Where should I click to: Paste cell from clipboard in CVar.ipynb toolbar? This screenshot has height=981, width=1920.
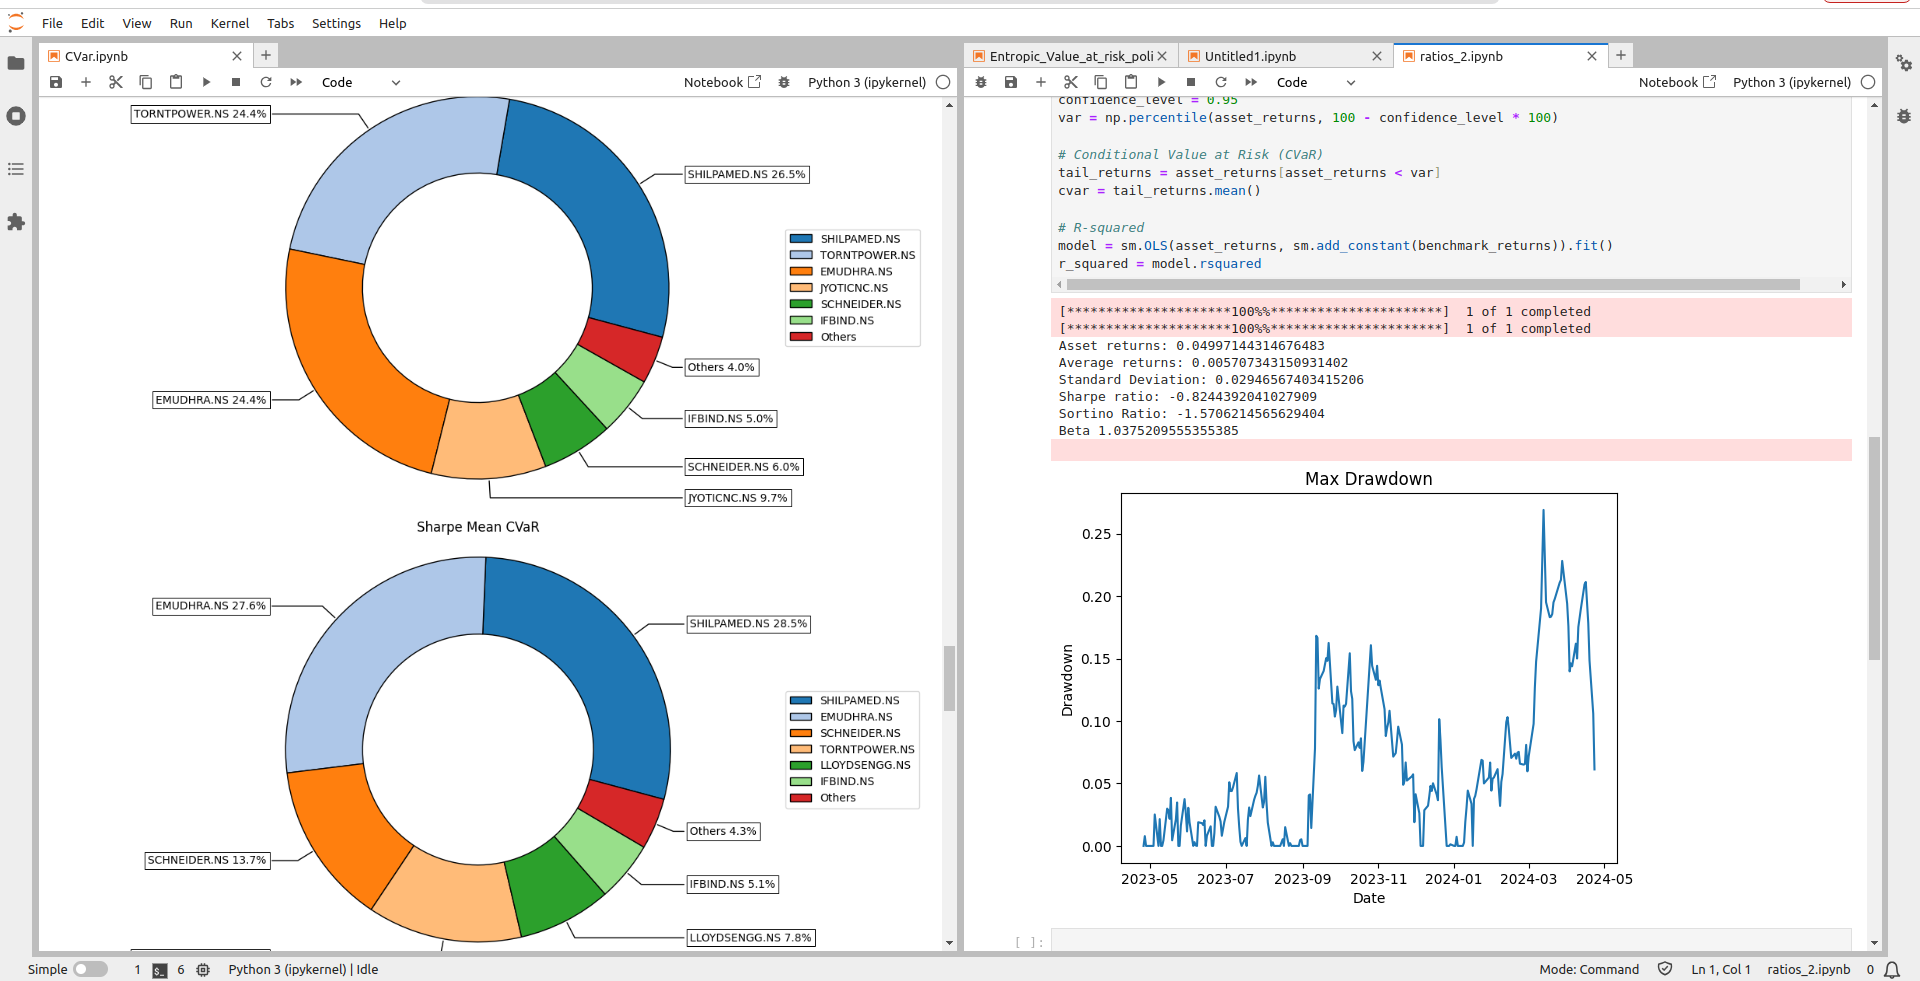coord(176,82)
